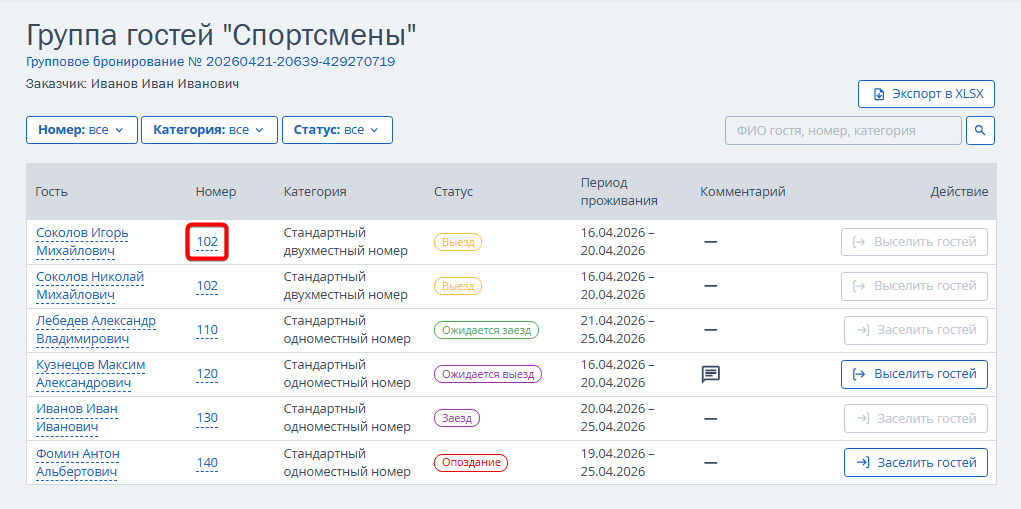Open room 110 link
The image size is (1021, 509).
coord(207,330)
